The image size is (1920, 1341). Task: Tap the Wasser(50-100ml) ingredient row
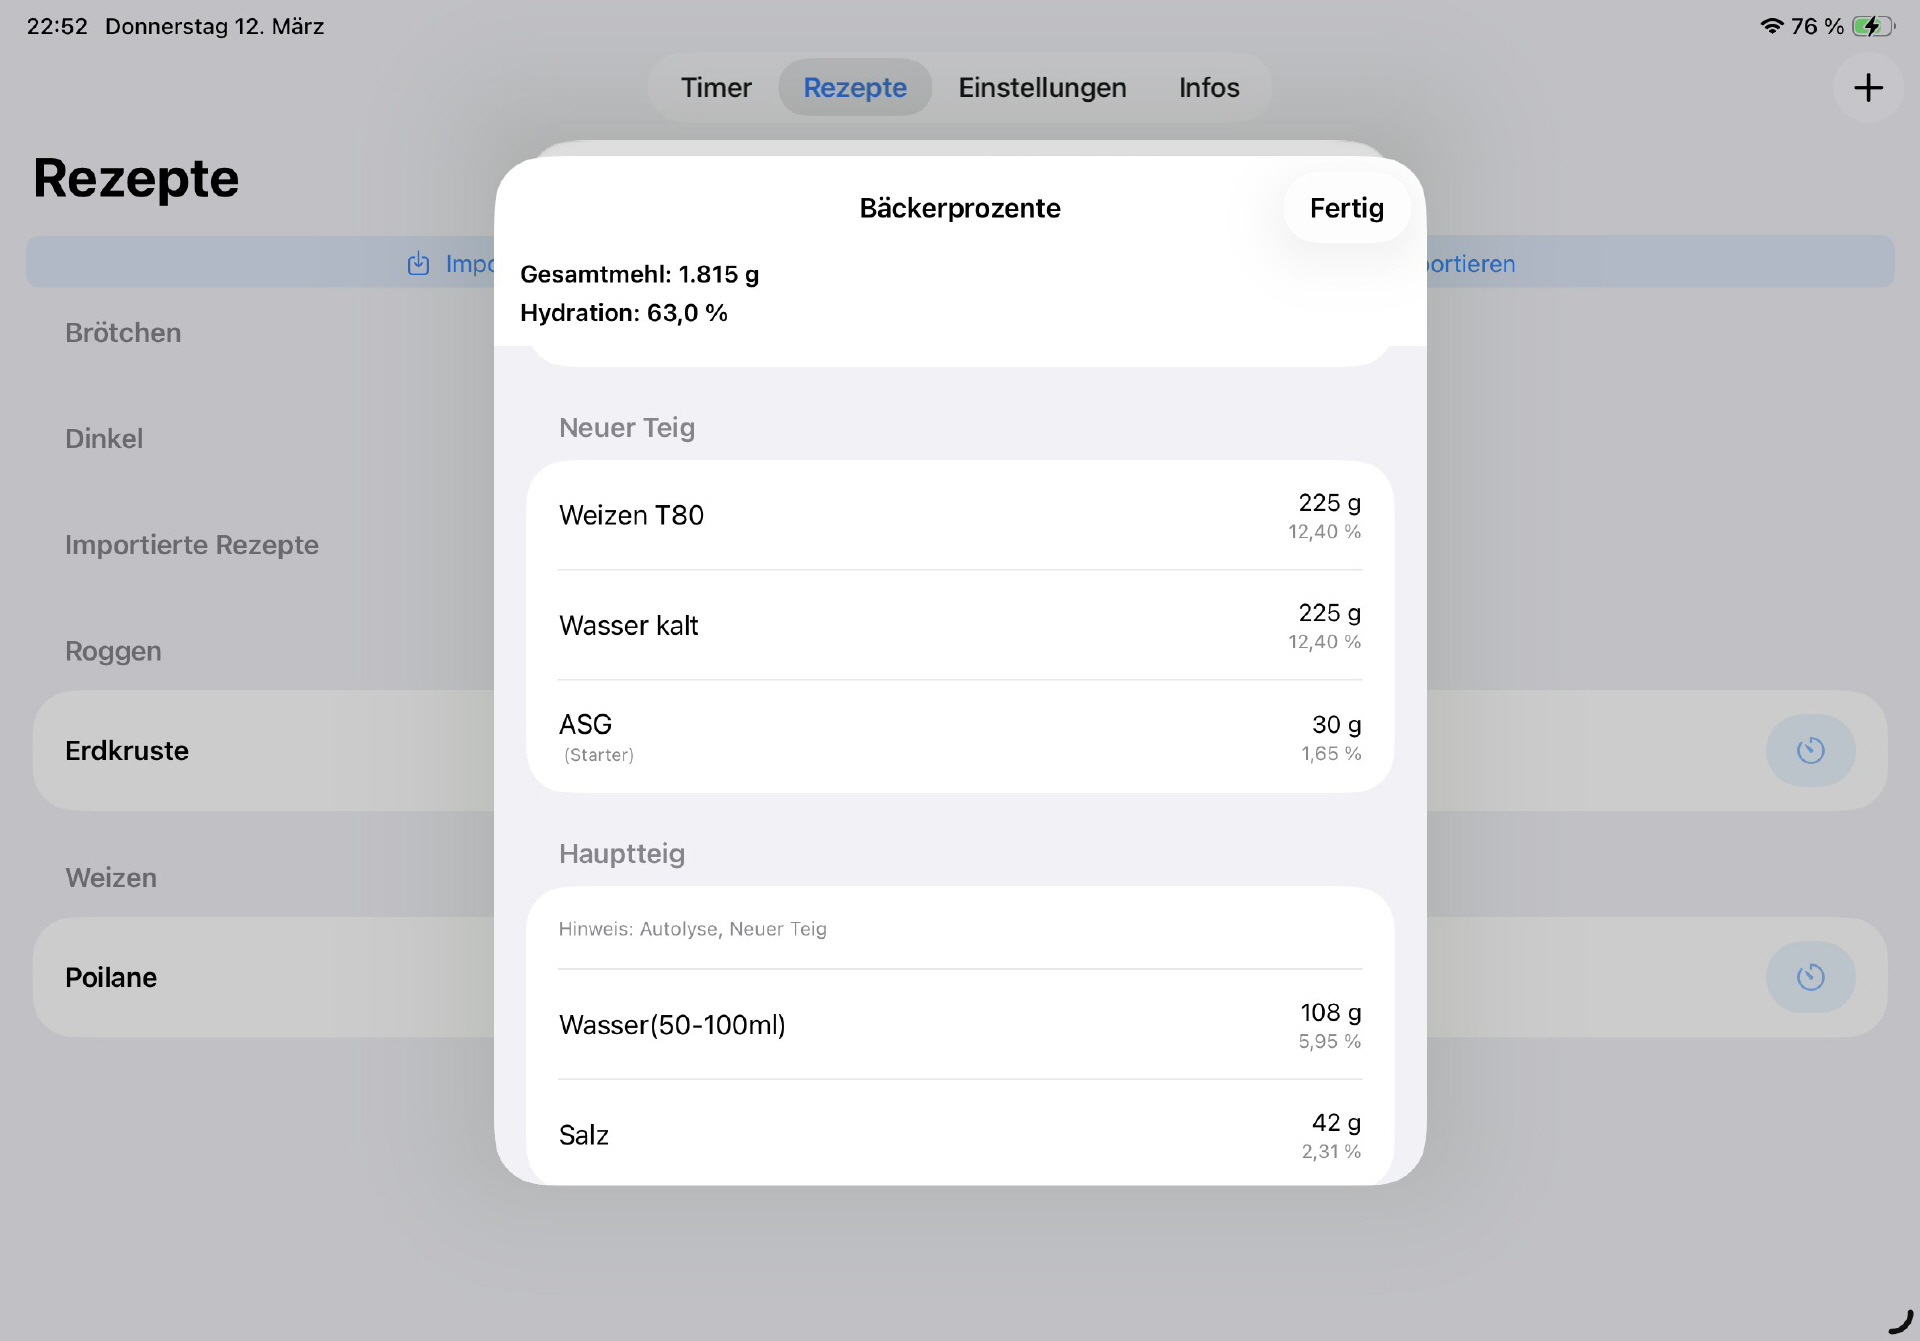[959, 1025]
